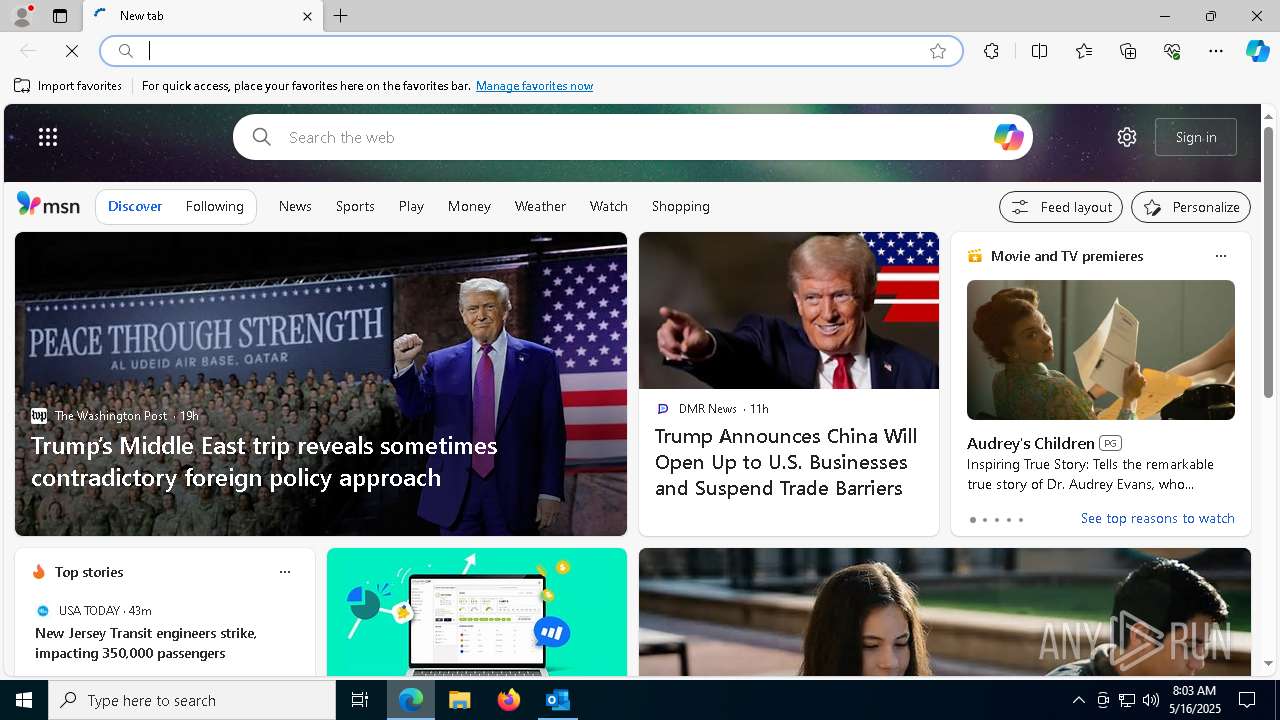Click Manage favorites now link
Image resolution: width=1280 pixels, height=720 pixels.
[x=534, y=86]
